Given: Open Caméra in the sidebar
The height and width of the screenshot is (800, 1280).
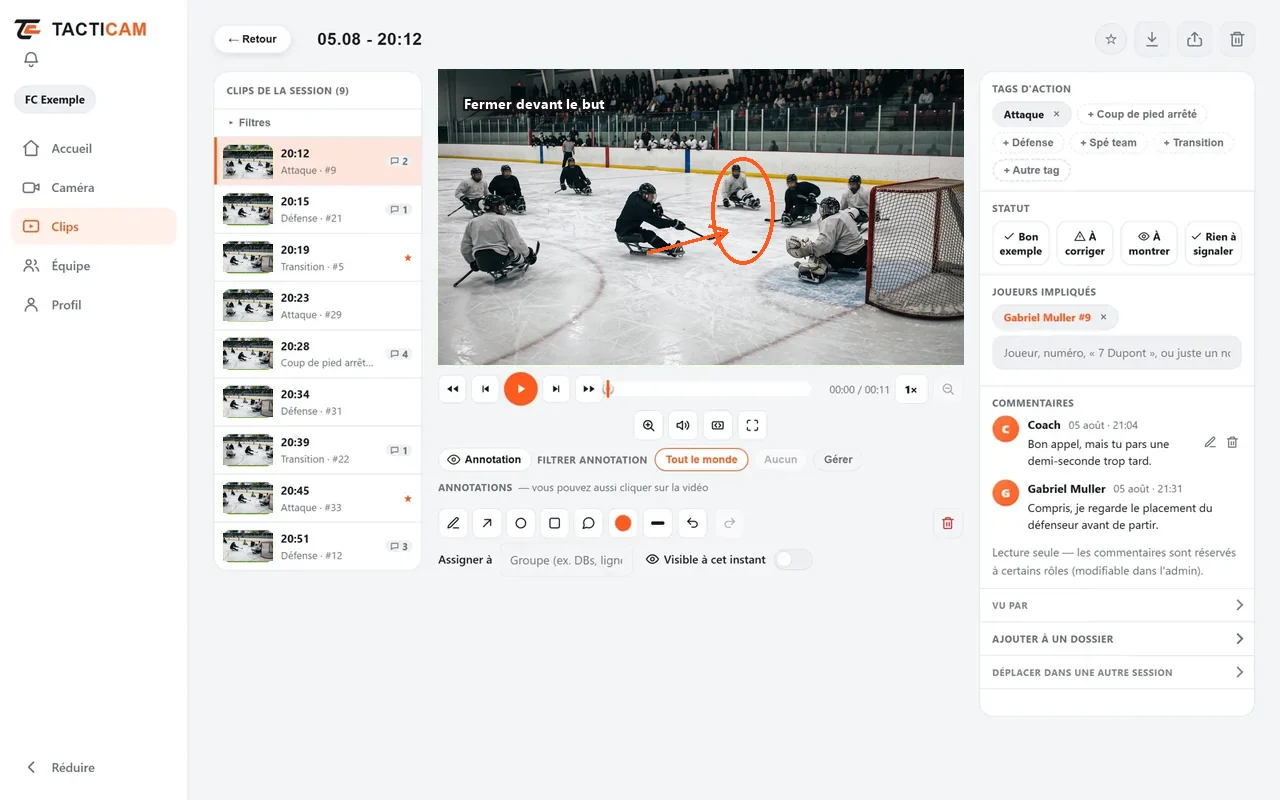Looking at the screenshot, I should coord(94,188).
